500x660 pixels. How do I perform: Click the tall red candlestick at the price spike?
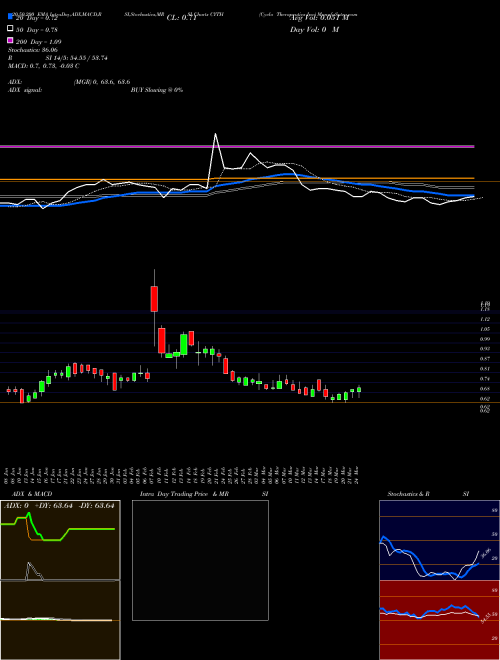(154, 299)
